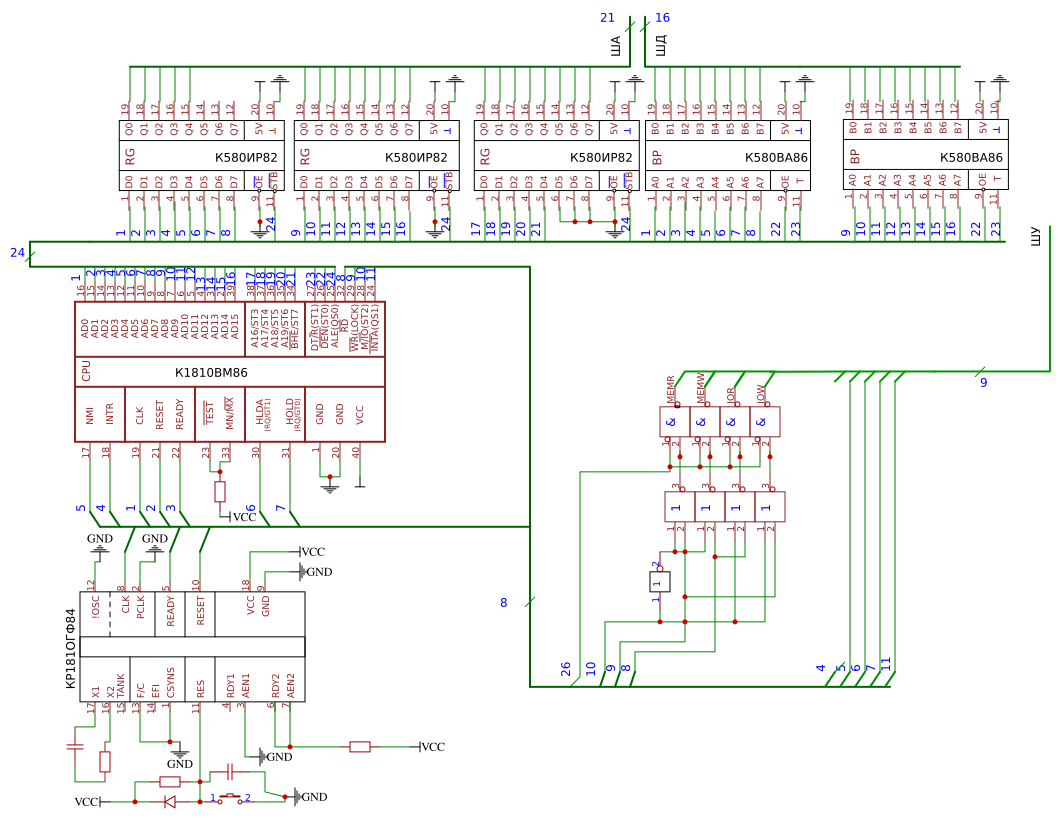Select the IOR AND gate symbol
This screenshot has width=1060, height=818.
[x=735, y=422]
